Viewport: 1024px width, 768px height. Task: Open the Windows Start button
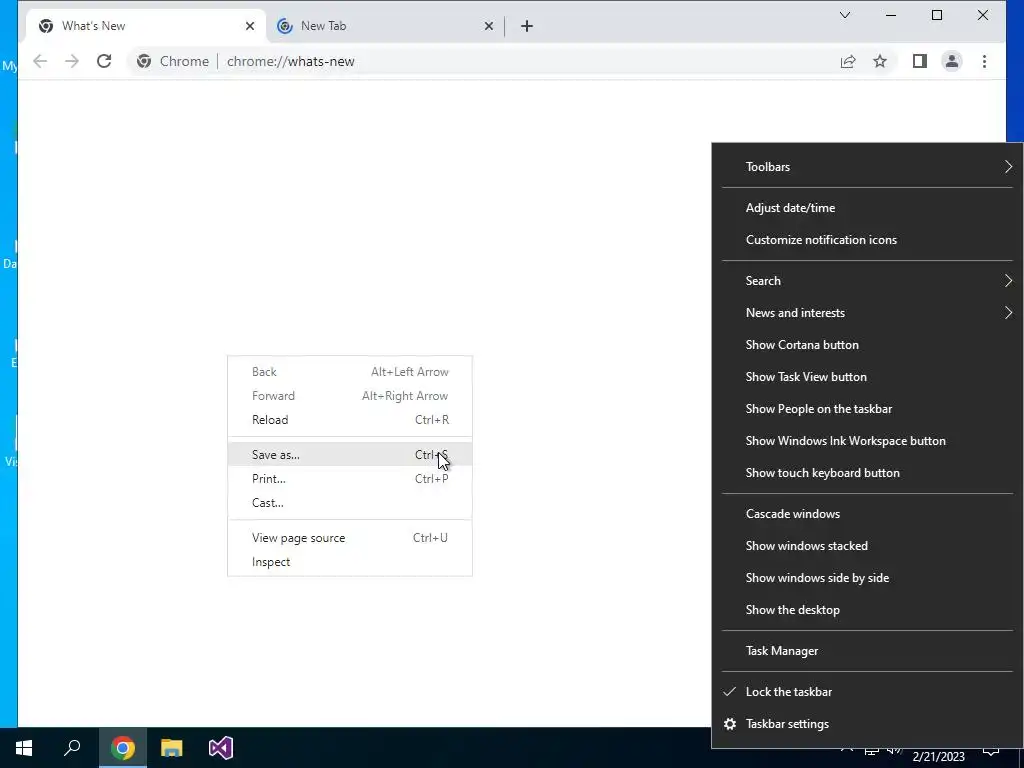pos(24,748)
